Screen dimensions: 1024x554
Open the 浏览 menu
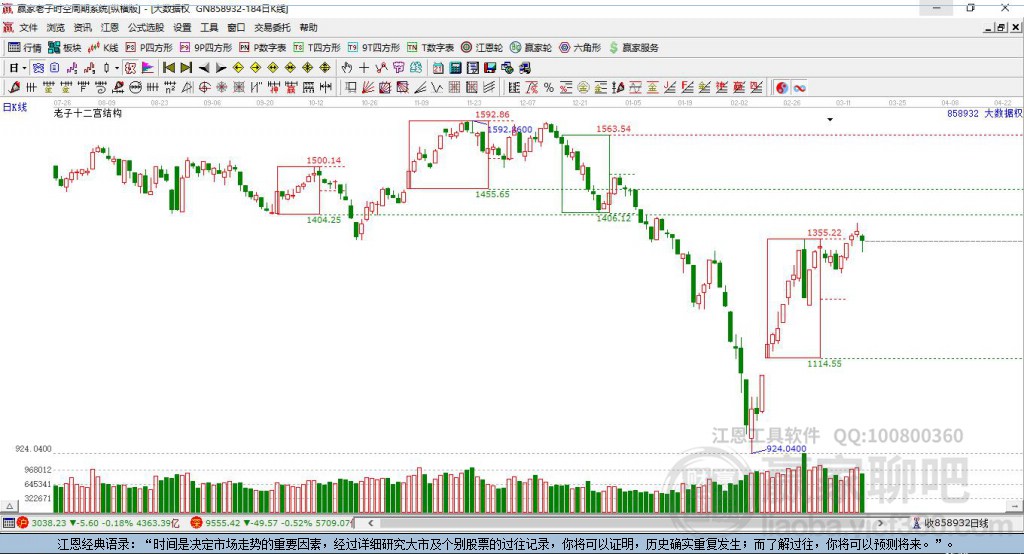56,27
